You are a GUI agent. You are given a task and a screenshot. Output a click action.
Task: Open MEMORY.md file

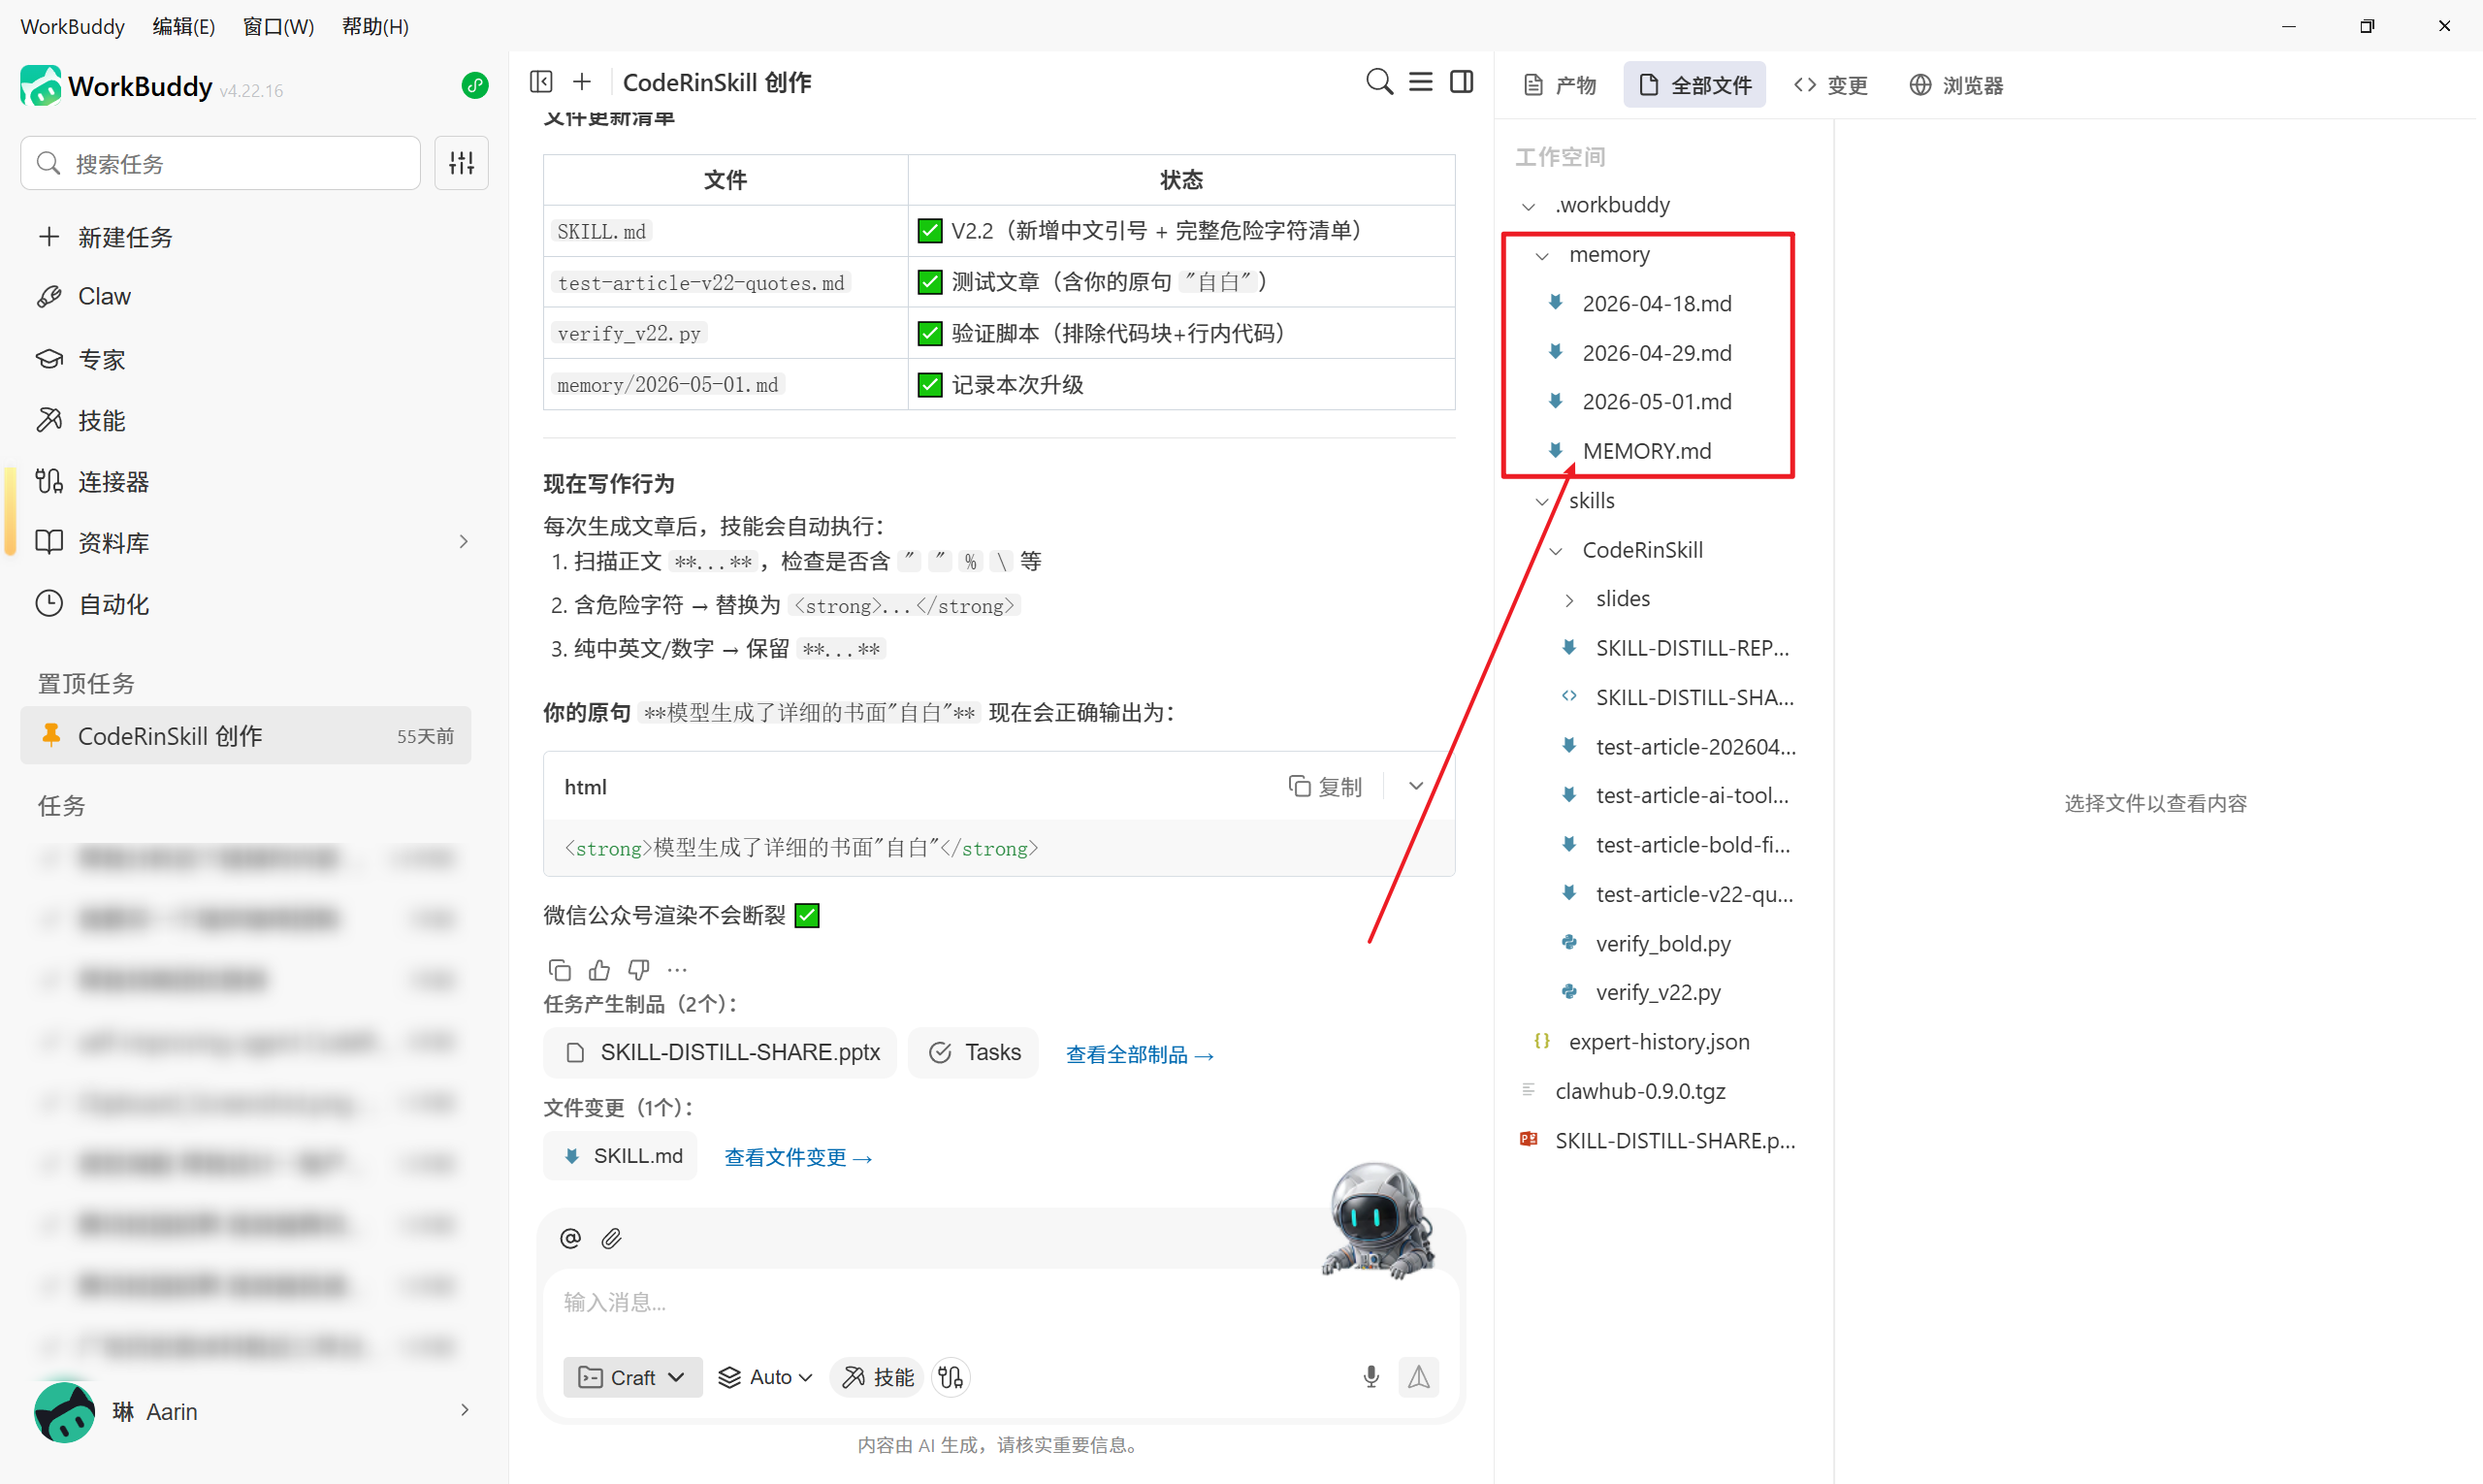(x=1646, y=451)
